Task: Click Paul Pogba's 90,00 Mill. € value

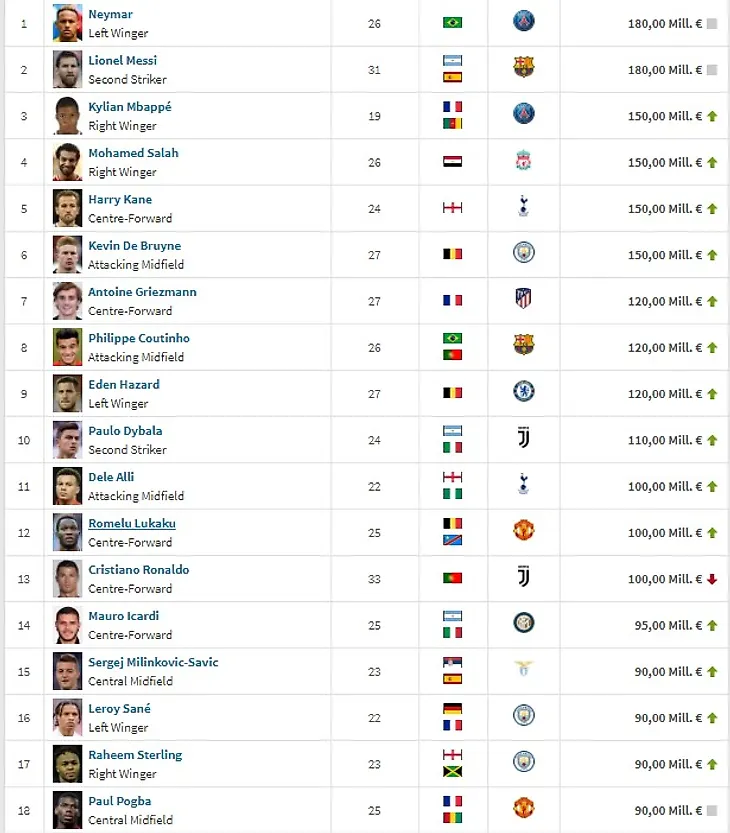Action: coord(668,810)
